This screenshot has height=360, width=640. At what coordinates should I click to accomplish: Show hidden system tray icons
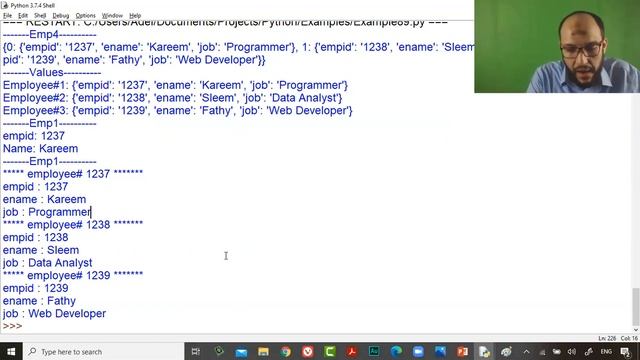527,351
